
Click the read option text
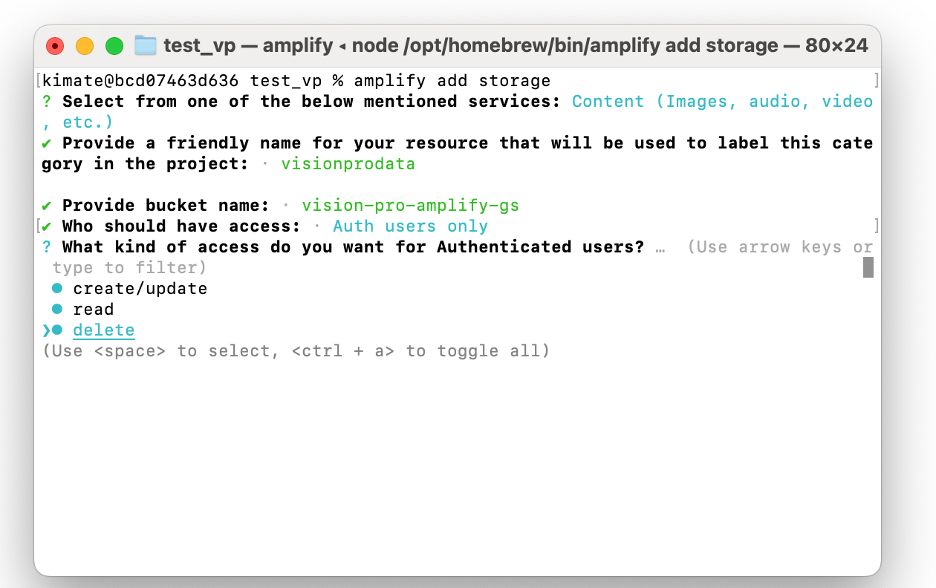(x=93, y=309)
